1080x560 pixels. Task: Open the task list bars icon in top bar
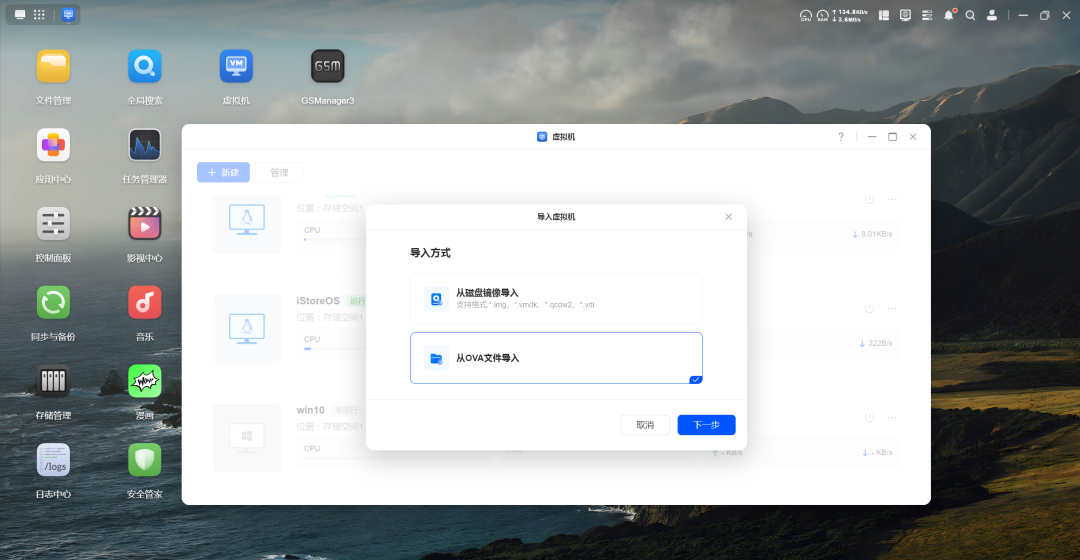(927, 15)
